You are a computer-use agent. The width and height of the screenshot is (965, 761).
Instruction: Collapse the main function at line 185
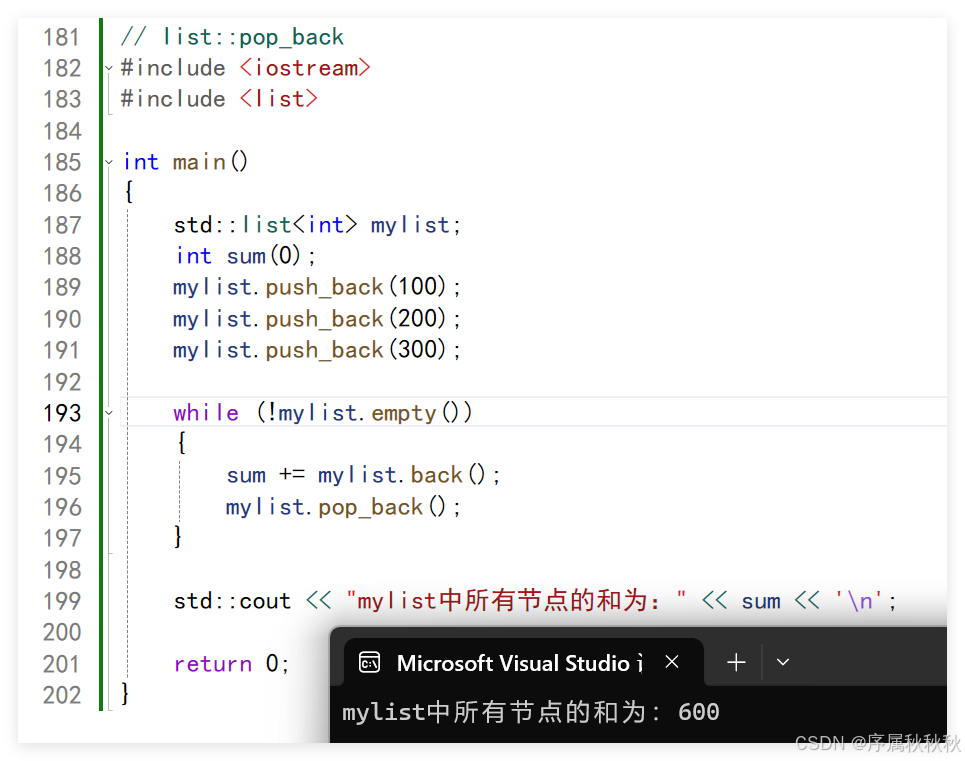(x=109, y=162)
